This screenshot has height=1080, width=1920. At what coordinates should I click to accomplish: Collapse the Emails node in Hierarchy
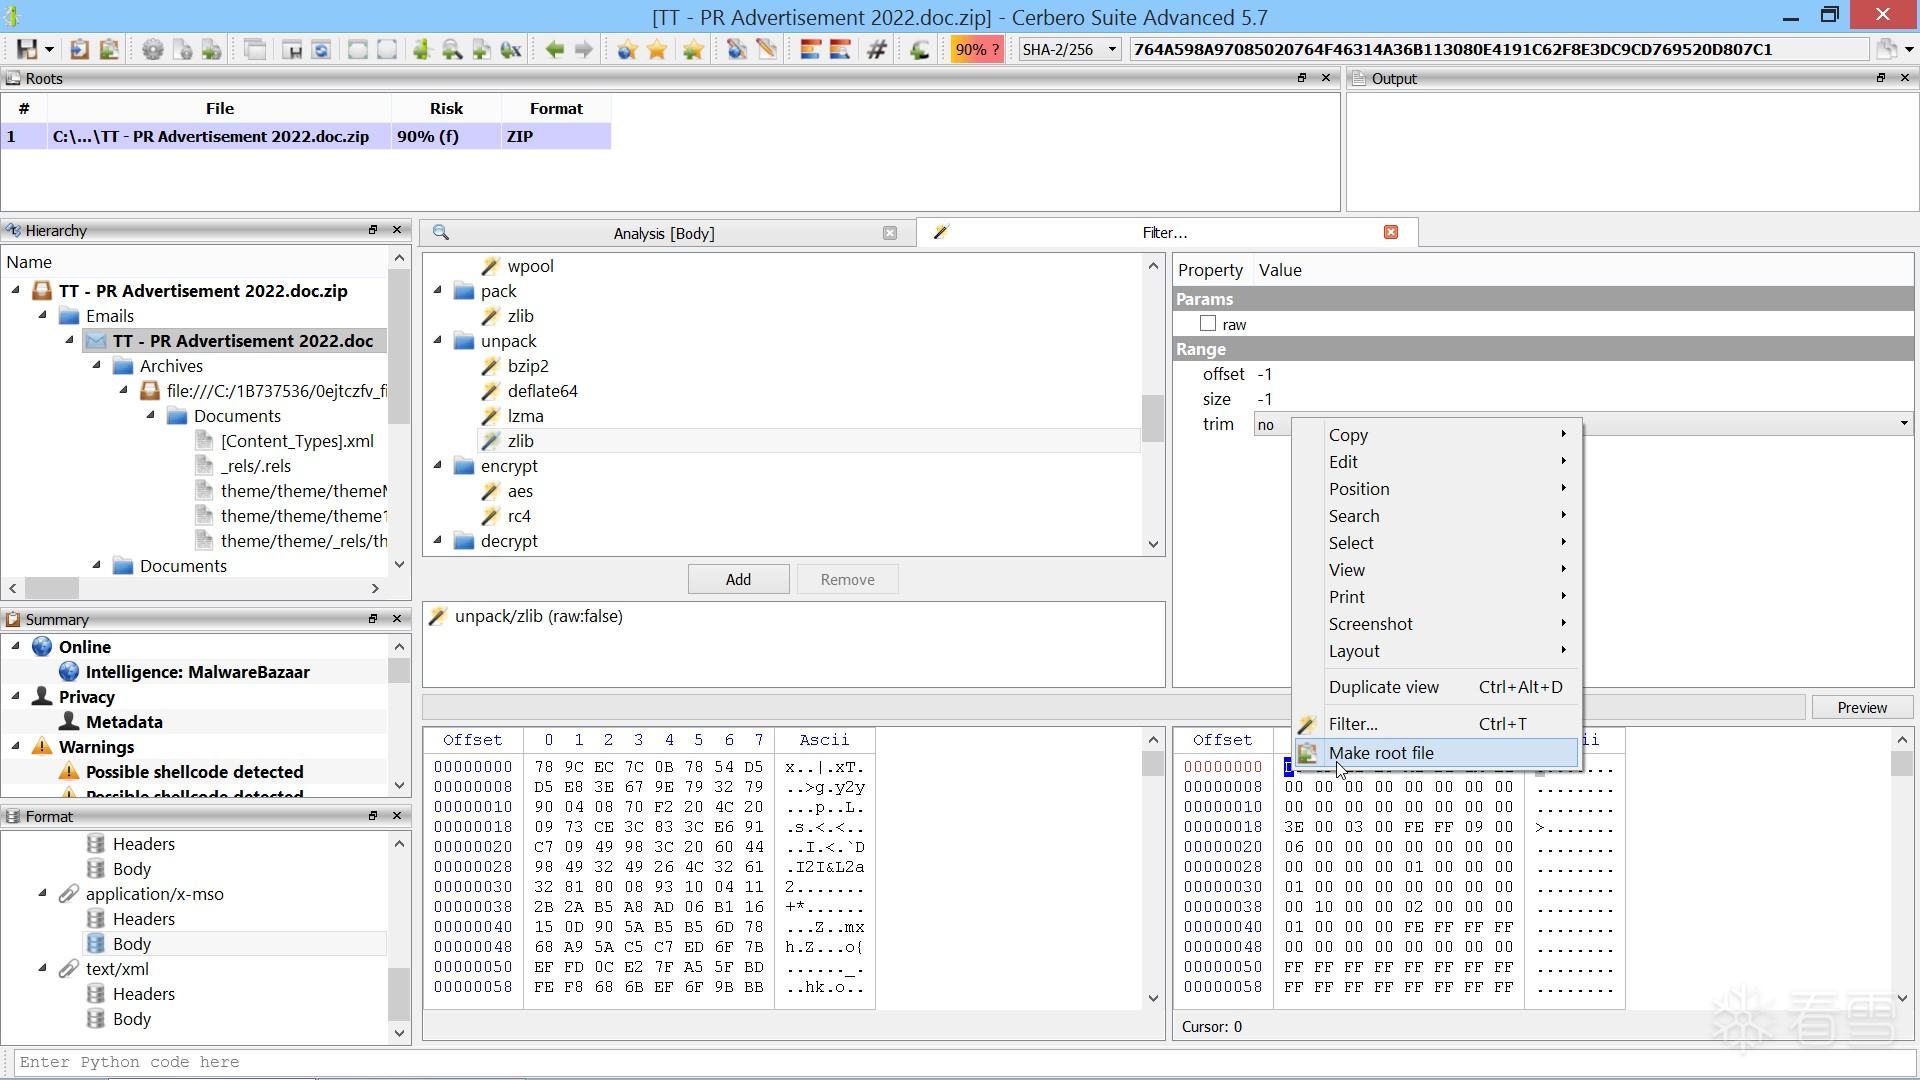click(43, 316)
